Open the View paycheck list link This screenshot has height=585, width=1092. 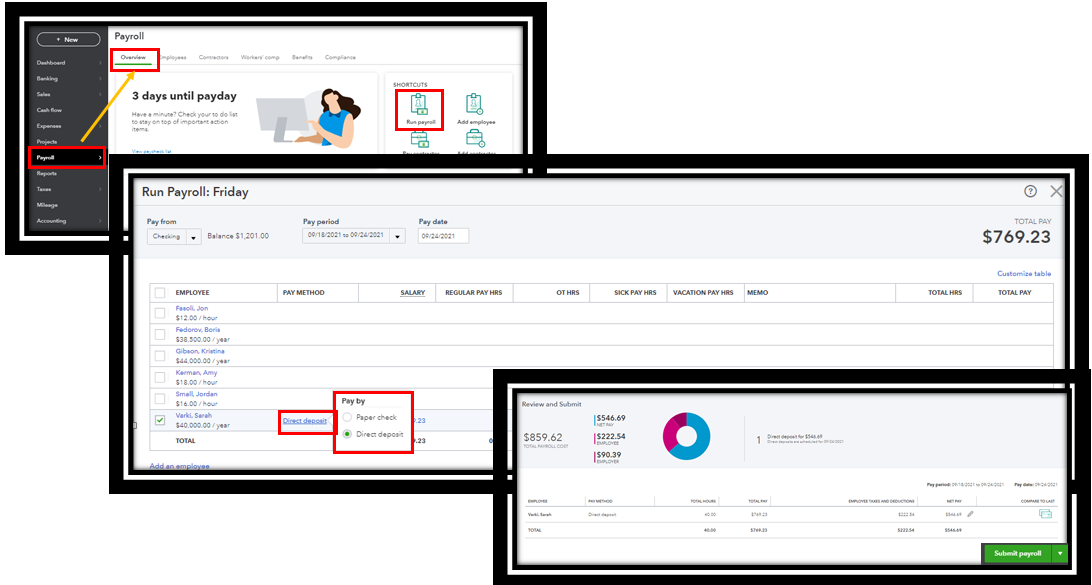151,151
